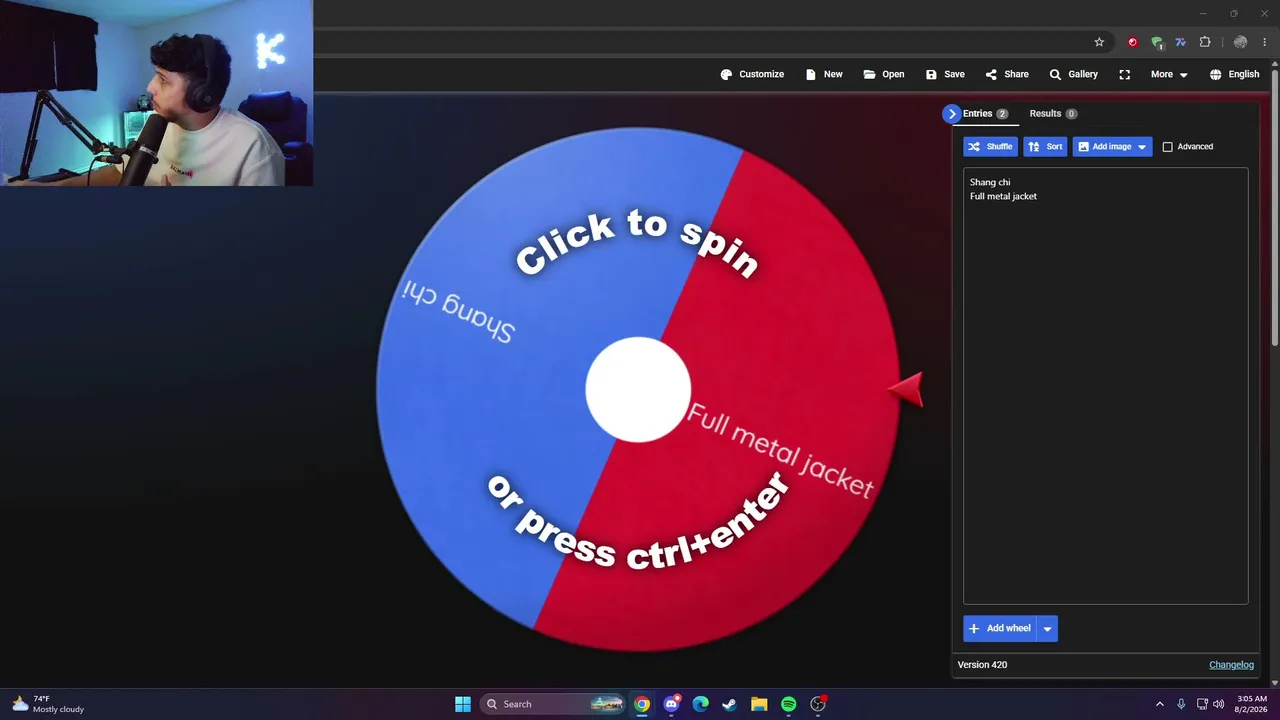Expand the More dropdown menu
The height and width of the screenshot is (720, 1280).
[1169, 74]
